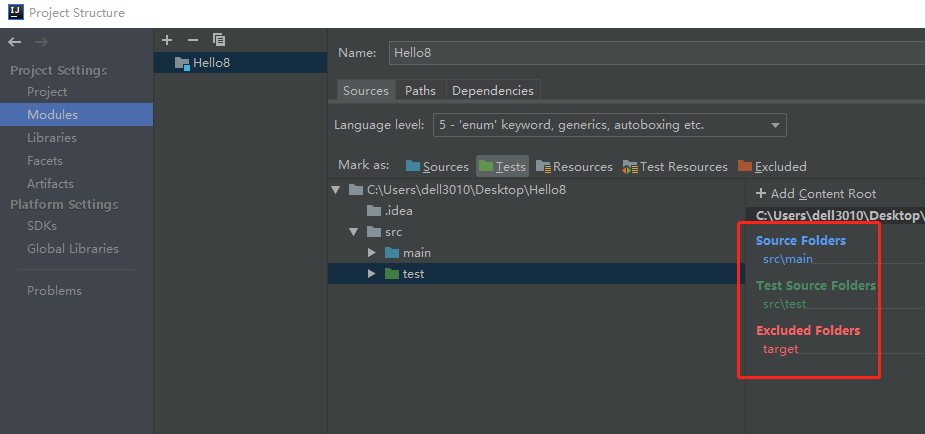Open Libraries in Project Settings
Screen dimensions: 925x434
[x=52, y=138]
